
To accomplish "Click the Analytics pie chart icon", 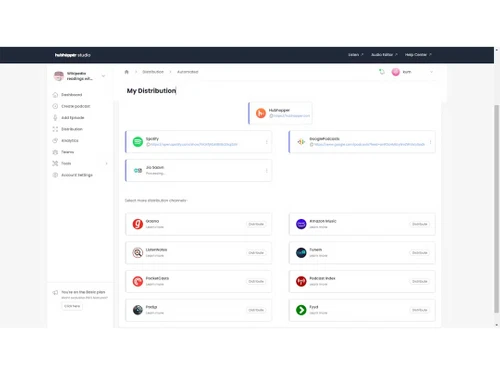I will (x=55, y=140).
